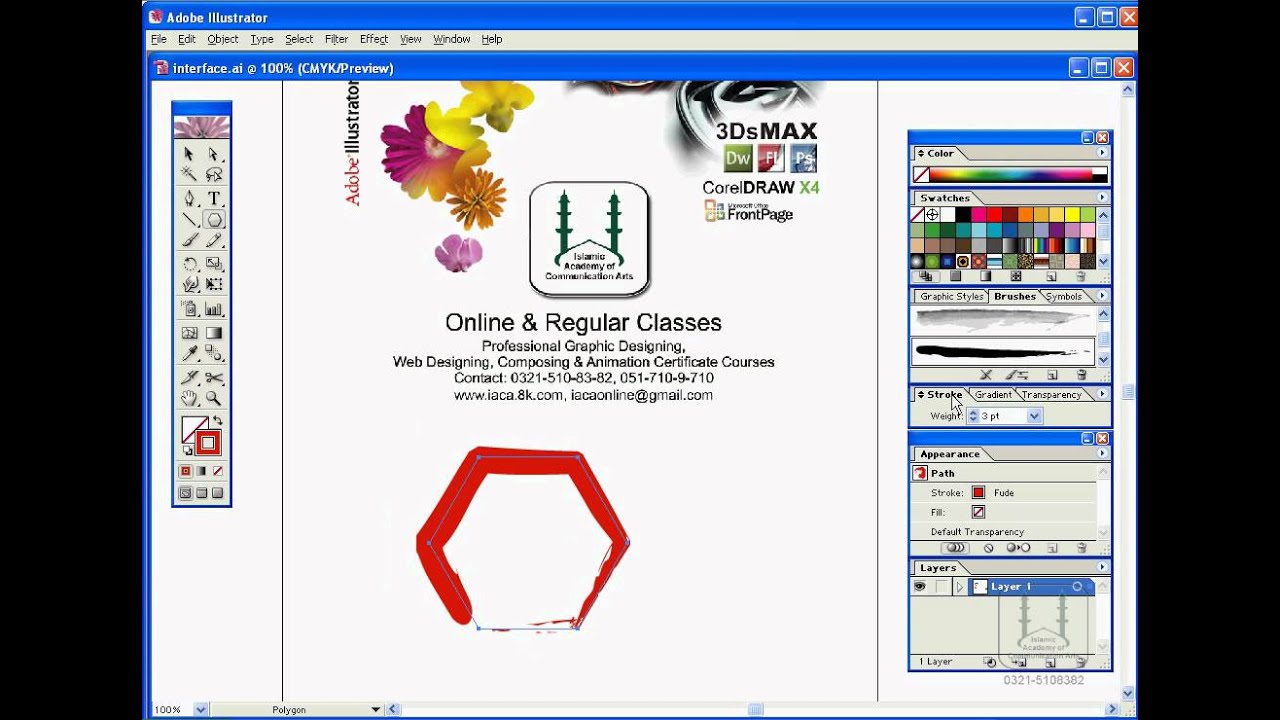This screenshot has width=1280, height=720.
Task: Select the Magic Wand tool
Action: click(189, 174)
